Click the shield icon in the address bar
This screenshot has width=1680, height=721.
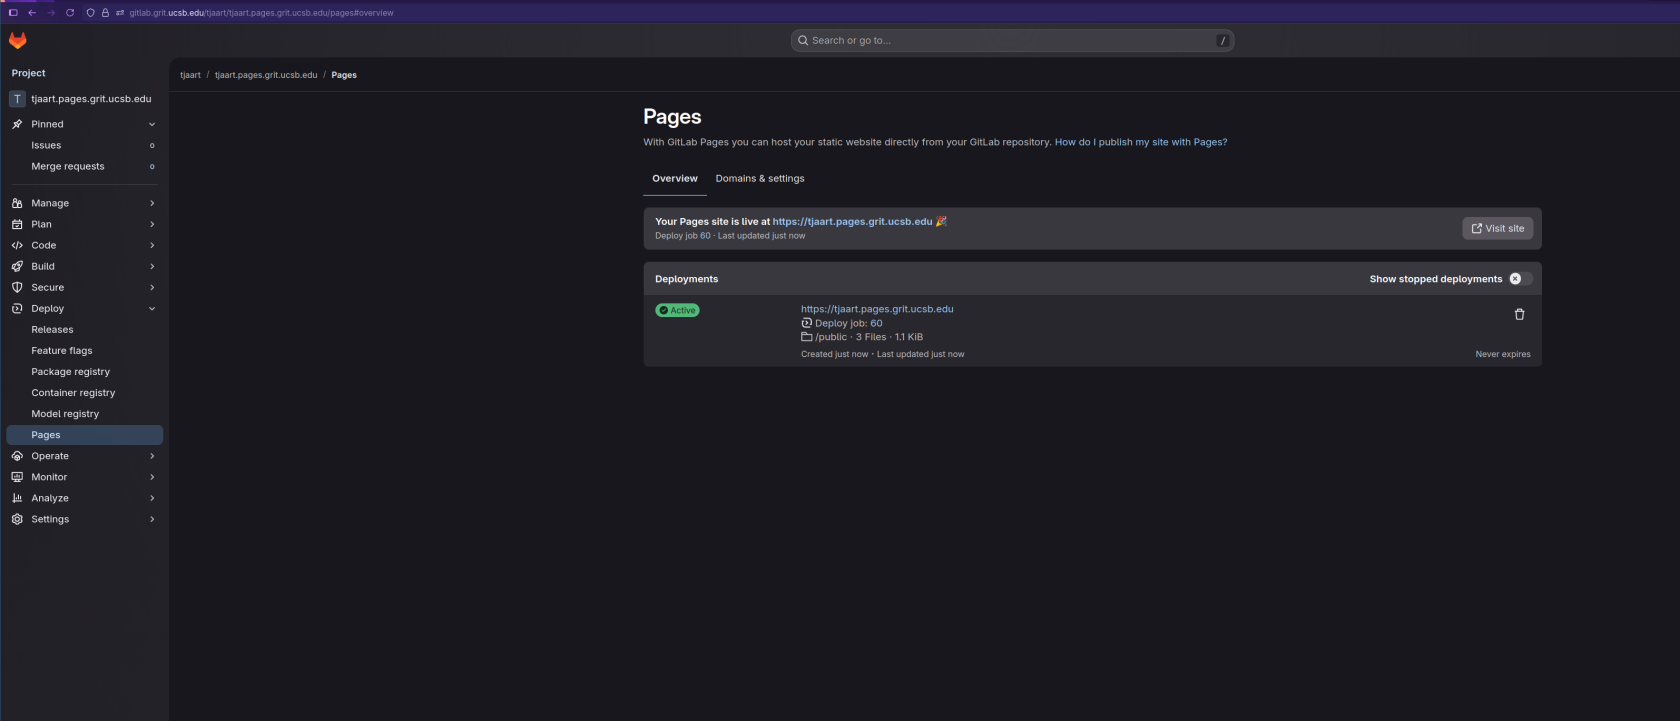pyautogui.click(x=91, y=13)
